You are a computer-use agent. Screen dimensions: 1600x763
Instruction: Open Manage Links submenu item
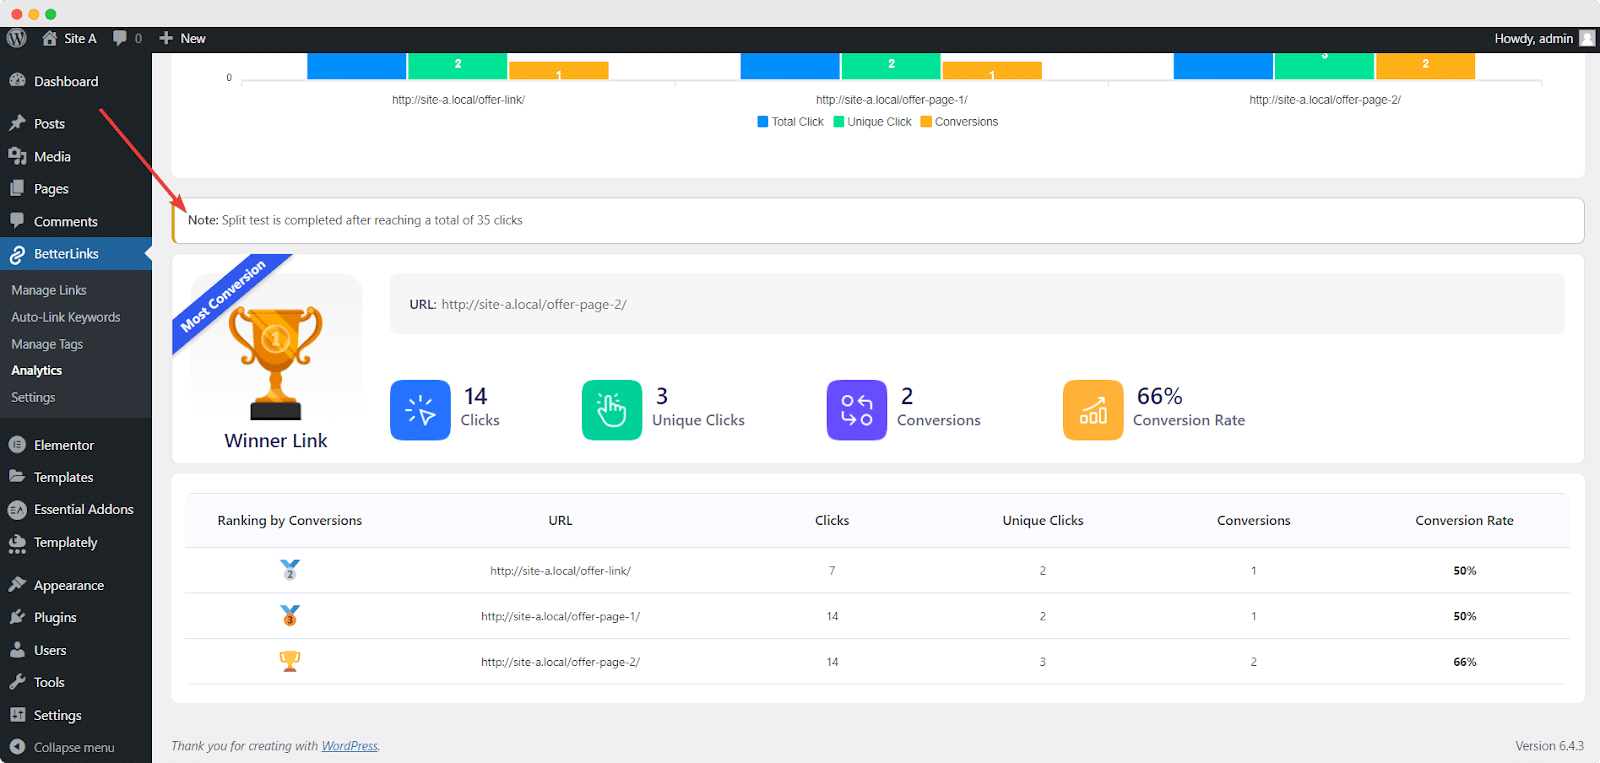tap(49, 290)
